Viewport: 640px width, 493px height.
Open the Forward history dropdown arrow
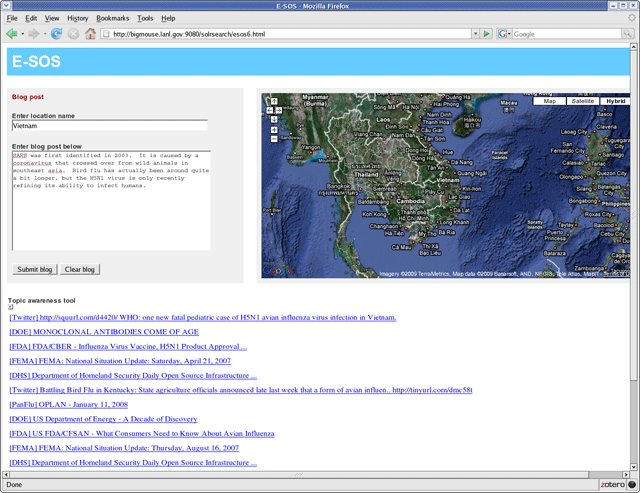tap(45, 34)
